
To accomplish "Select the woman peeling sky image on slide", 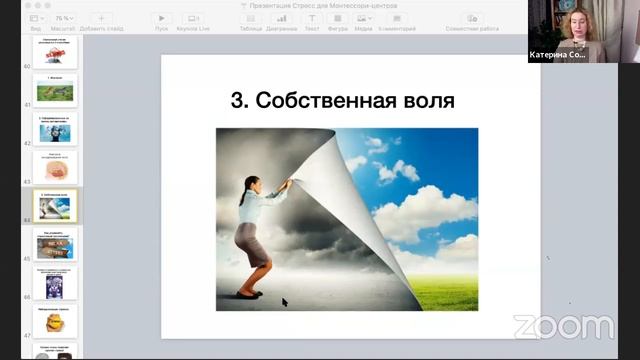I will tap(347, 220).
